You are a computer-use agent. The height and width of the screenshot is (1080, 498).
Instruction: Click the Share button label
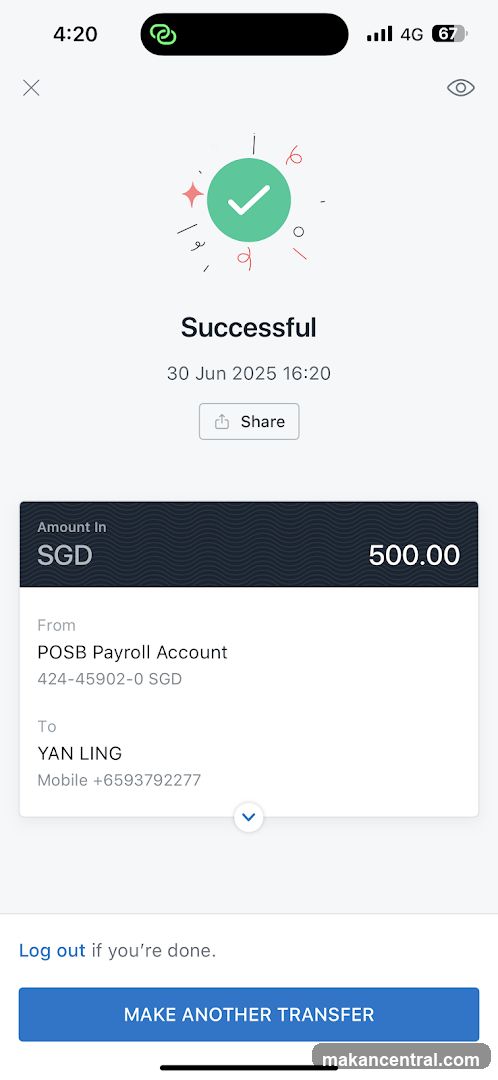262,422
